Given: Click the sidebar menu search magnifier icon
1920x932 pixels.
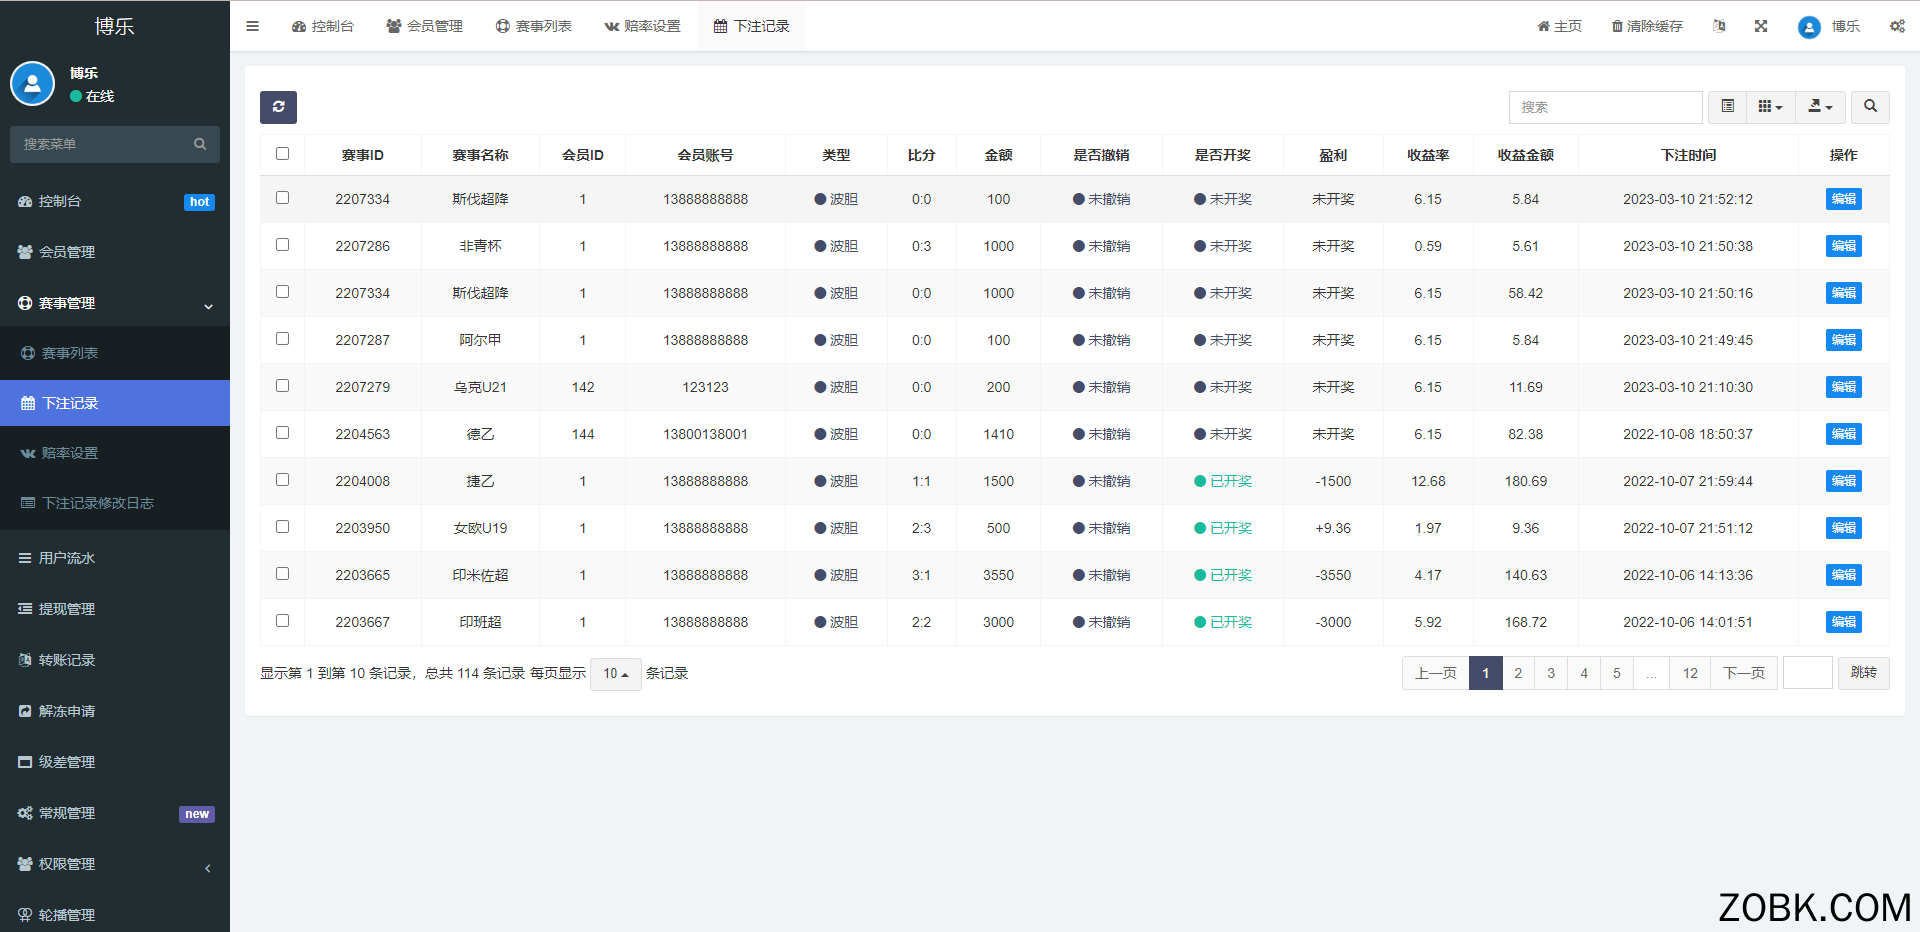Looking at the screenshot, I should tap(200, 144).
